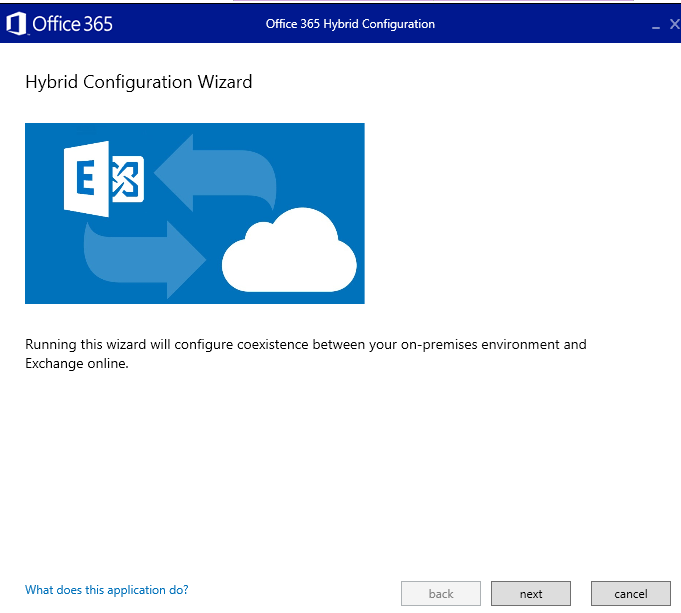Click the 'Hybrid Configuration Wizard' heading
Screen dimensions: 681x613
[138, 82]
